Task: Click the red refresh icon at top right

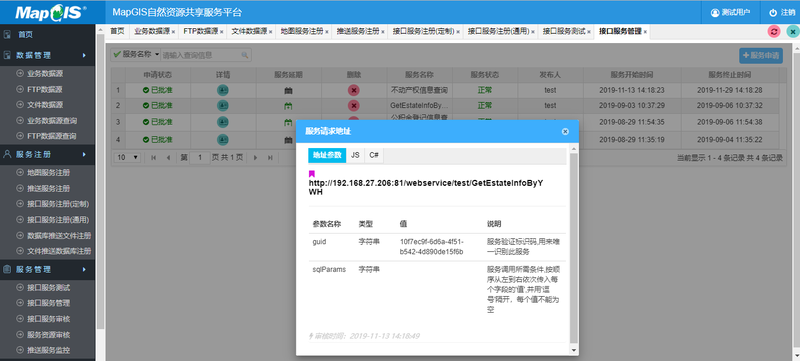Action: [774, 32]
